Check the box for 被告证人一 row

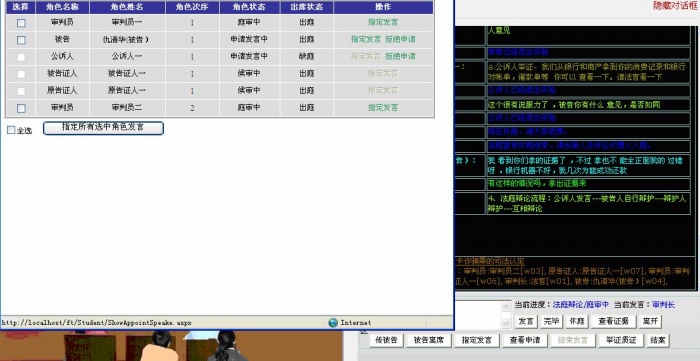tap(21, 74)
